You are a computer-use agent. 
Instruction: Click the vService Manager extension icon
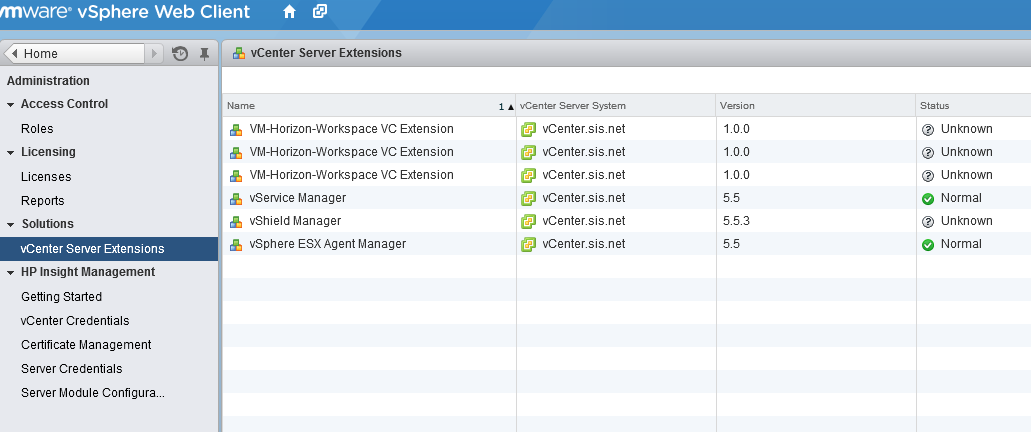coord(235,199)
